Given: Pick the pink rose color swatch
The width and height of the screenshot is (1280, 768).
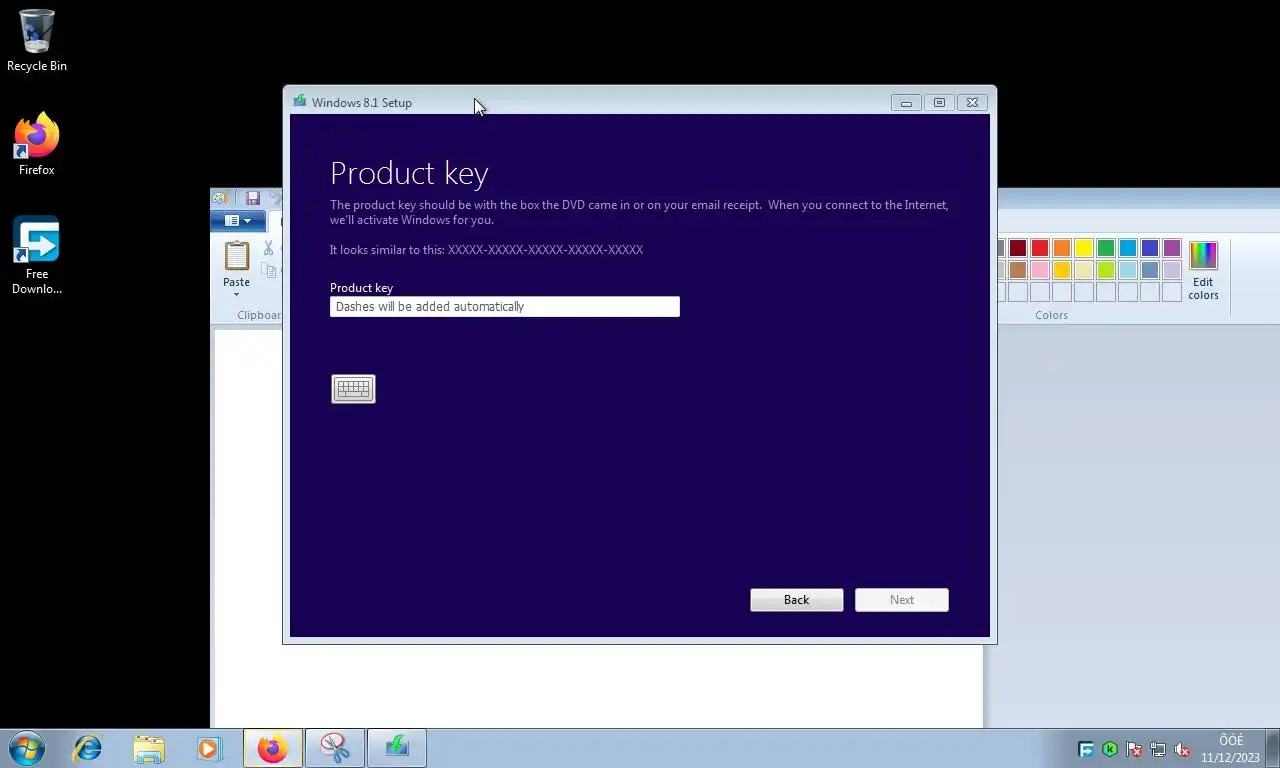Looking at the screenshot, I should pos(1040,270).
